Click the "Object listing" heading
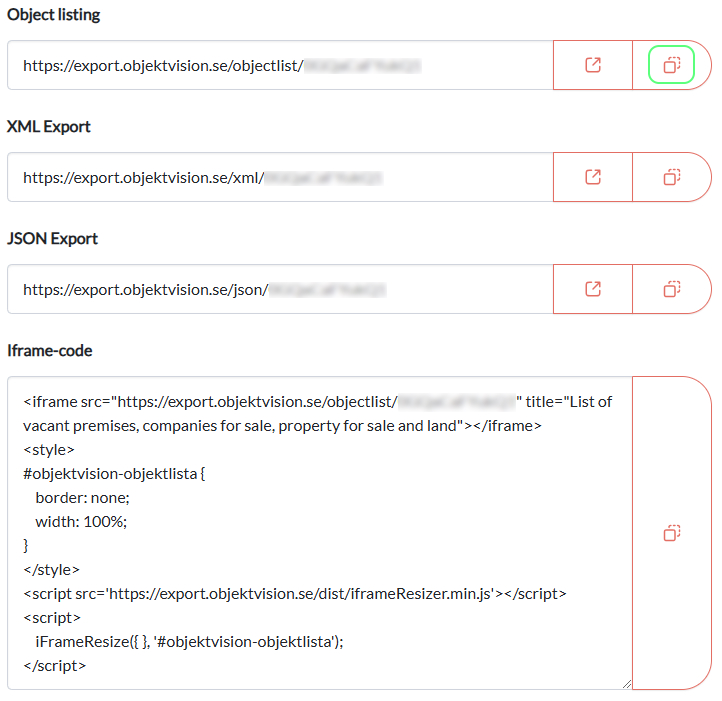 click(x=54, y=15)
